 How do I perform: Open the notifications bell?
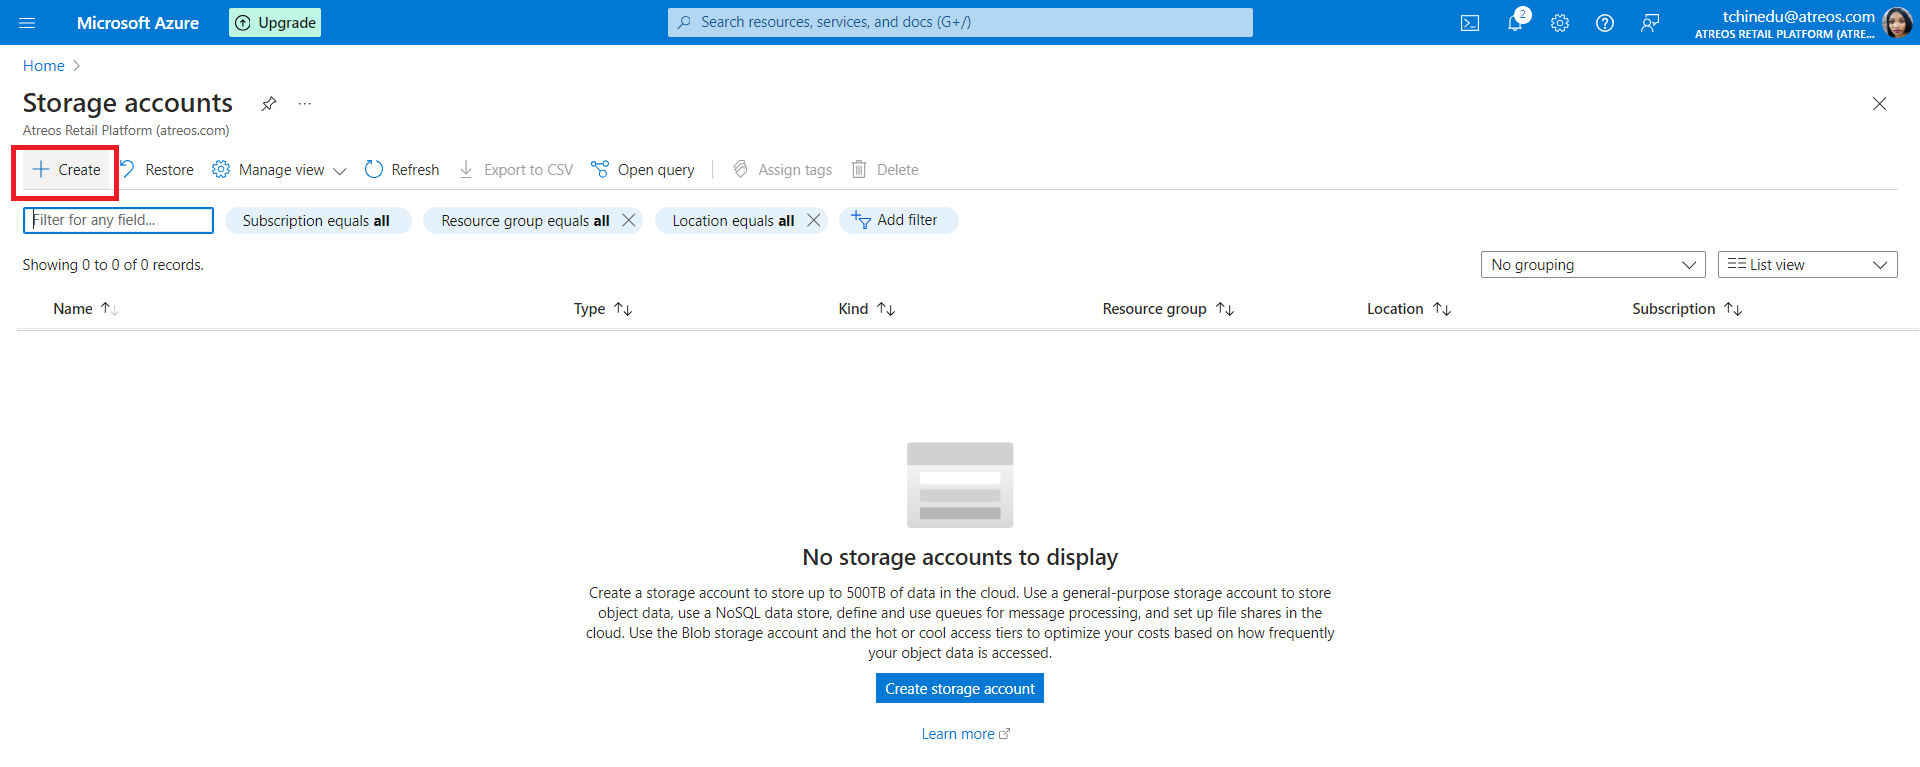click(1516, 22)
